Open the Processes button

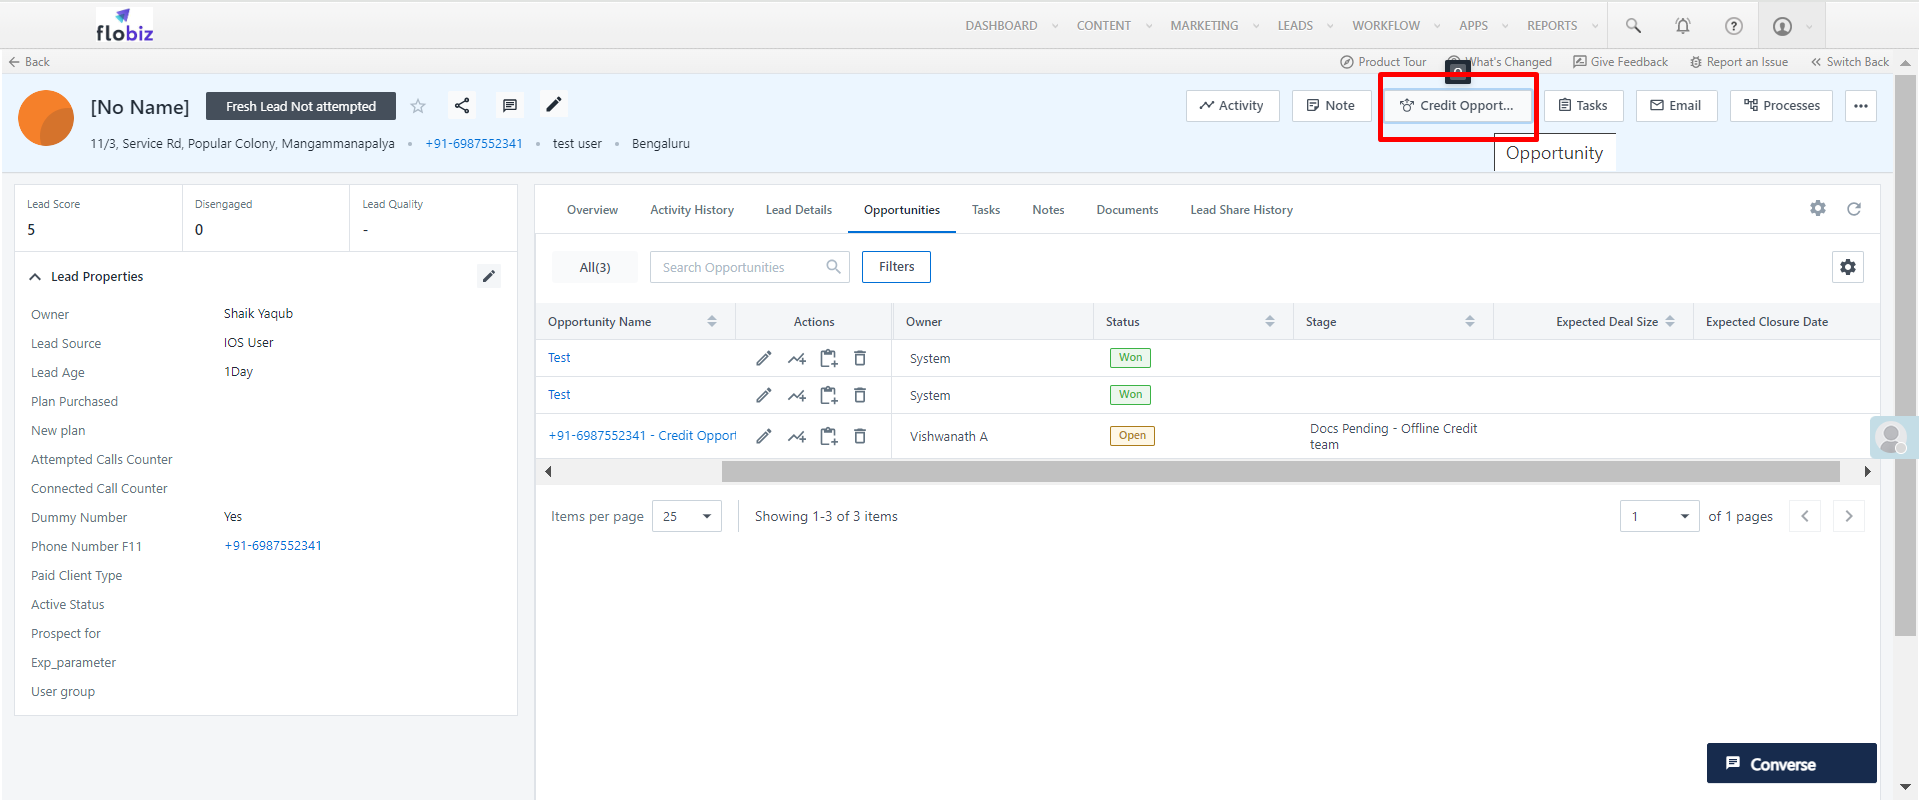point(1781,106)
